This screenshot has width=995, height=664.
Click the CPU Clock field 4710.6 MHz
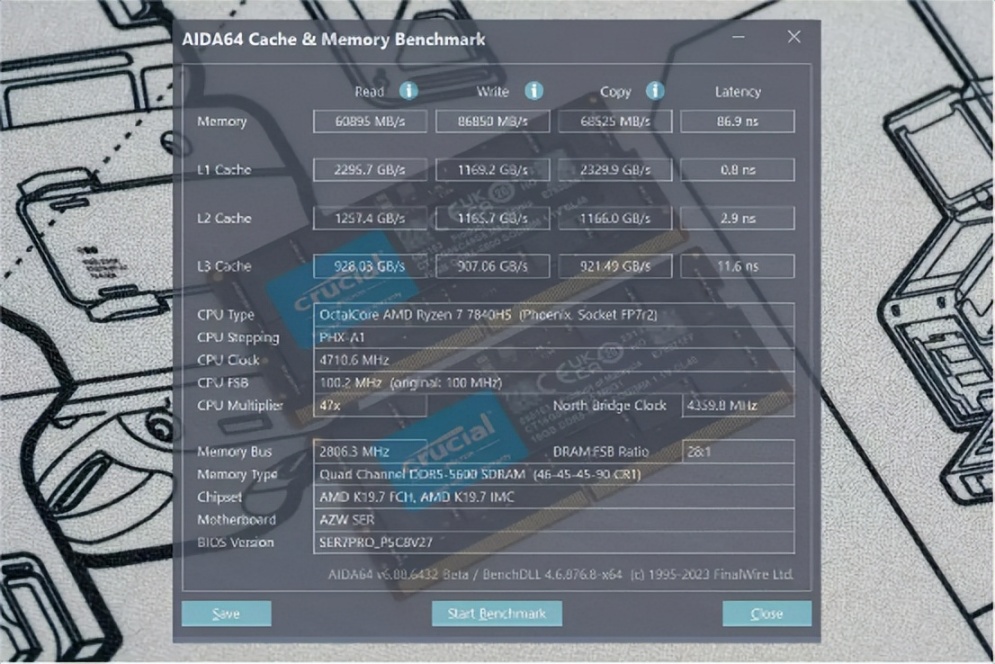tap(553, 360)
